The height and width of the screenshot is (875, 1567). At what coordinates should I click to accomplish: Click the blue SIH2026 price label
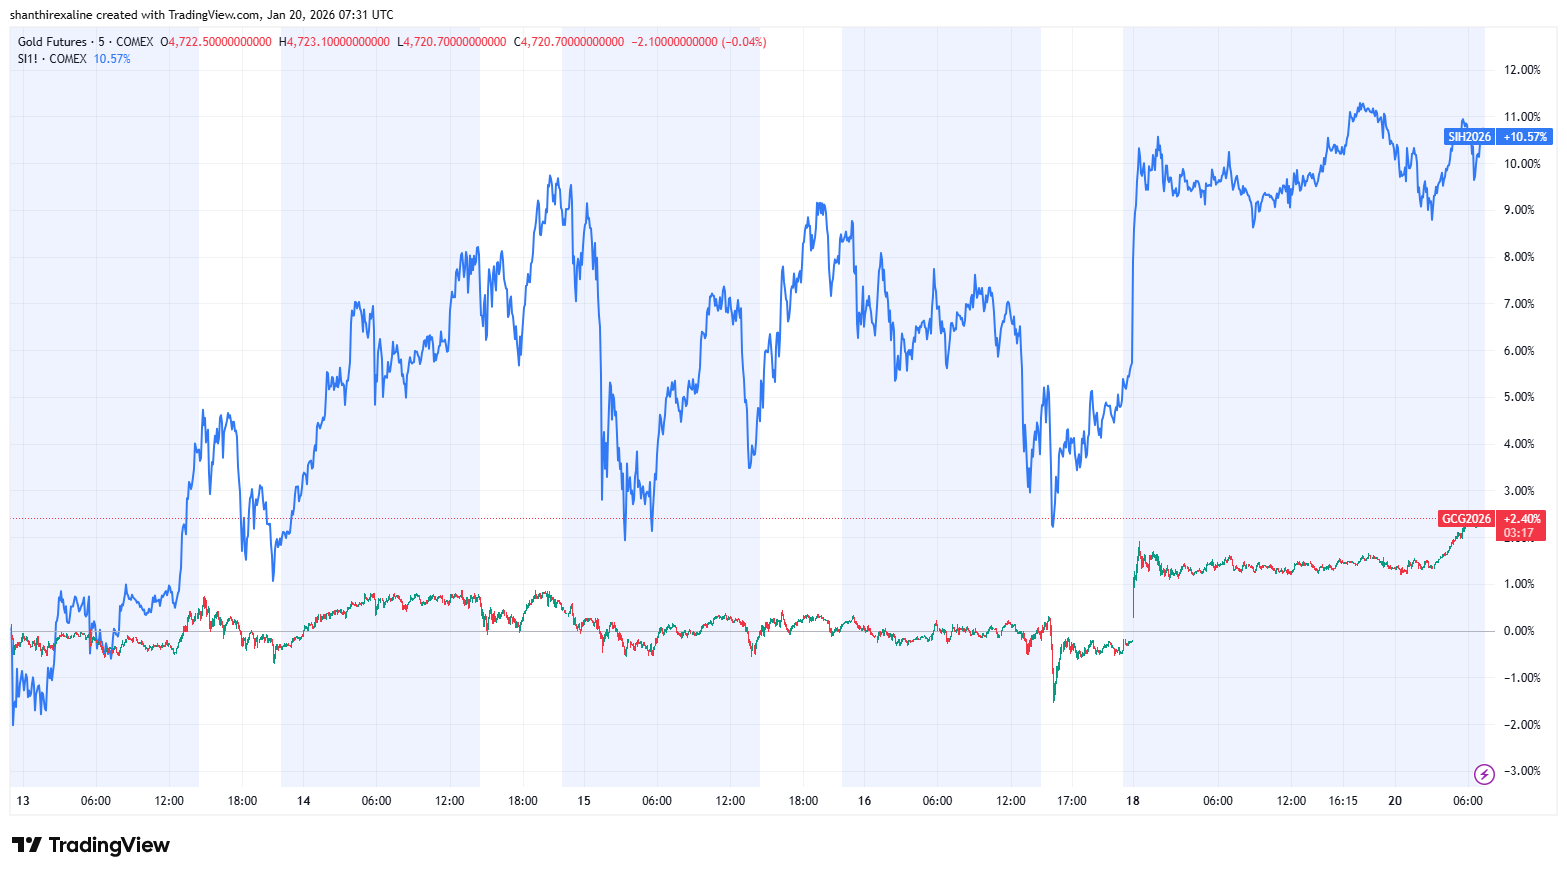click(1469, 137)
